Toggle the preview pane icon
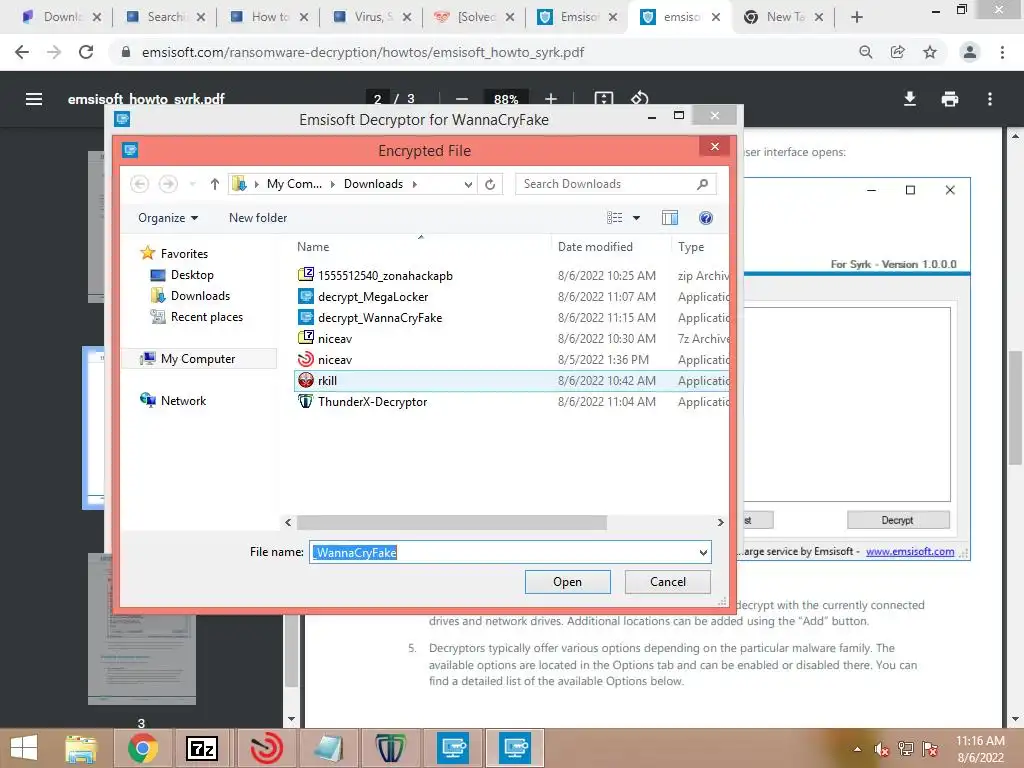 (x=670, y=218)
